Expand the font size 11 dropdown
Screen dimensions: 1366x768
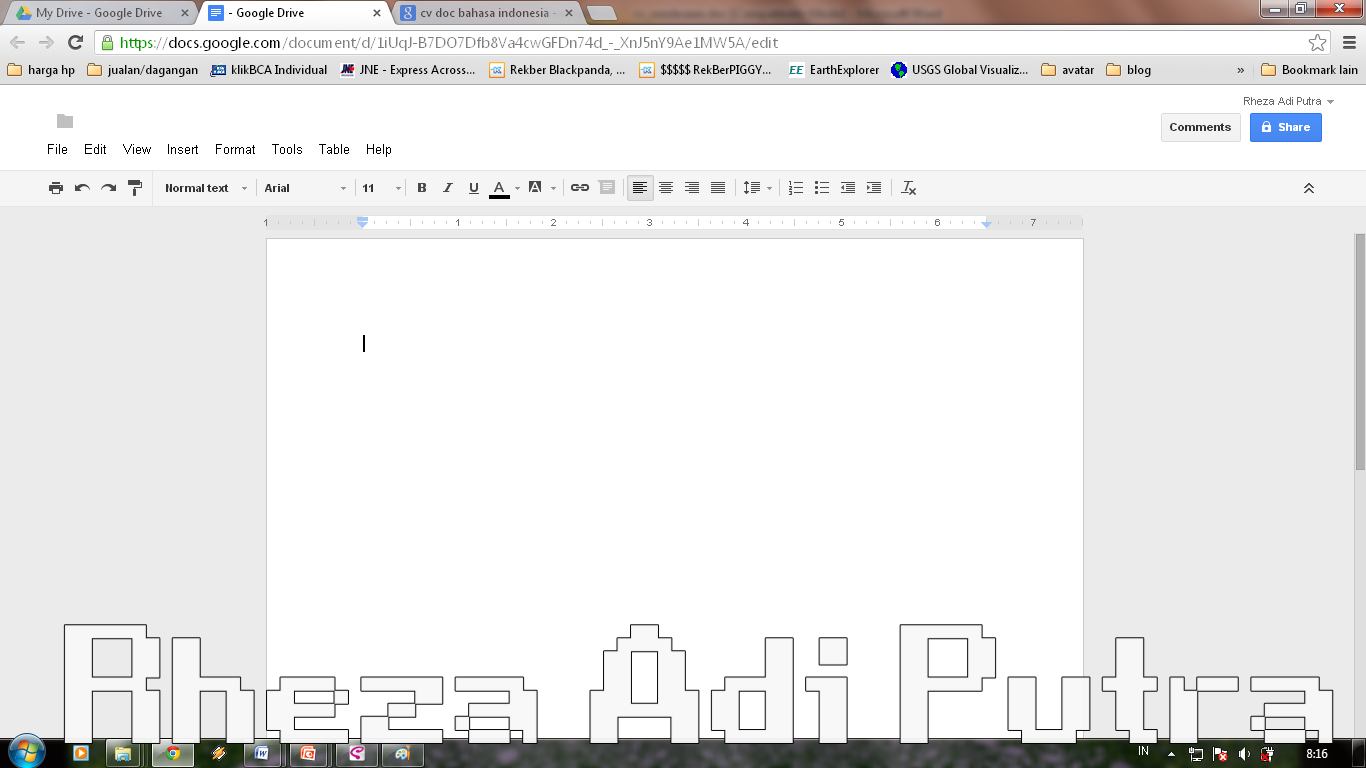click(382, 188)
